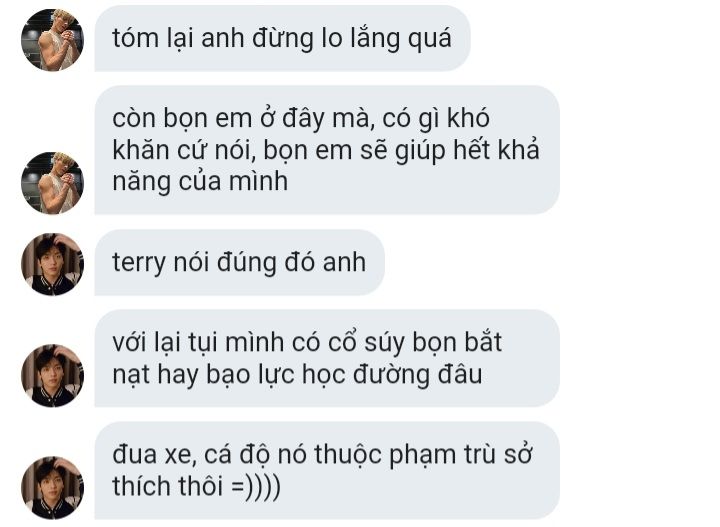Open avatar beside "tóm lại anh đừng lo lắng quá"
The height and width of the screenshot is (527, 720).
pyautogui.click(x=52, y=40)
